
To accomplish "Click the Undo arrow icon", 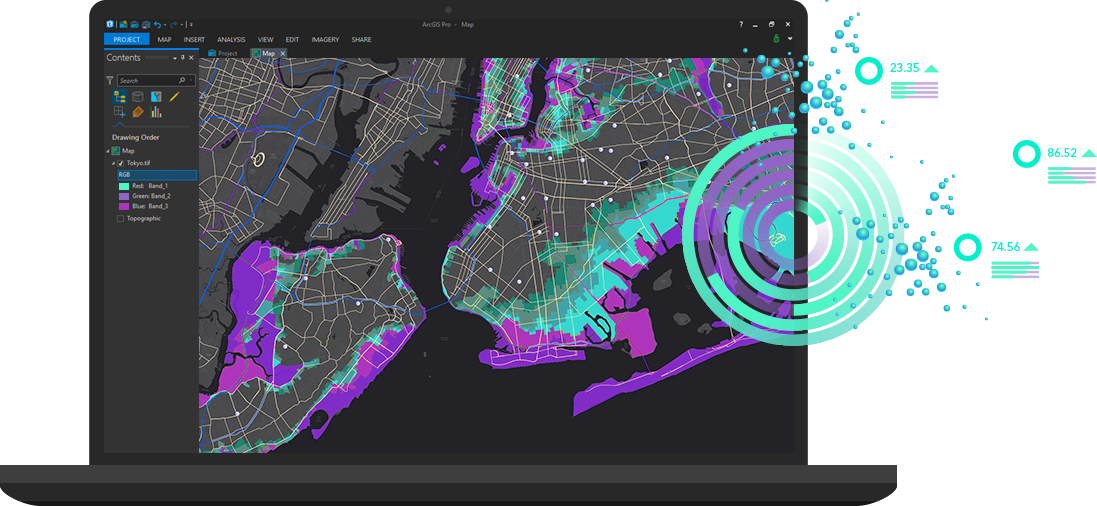I will pos(157,24).
